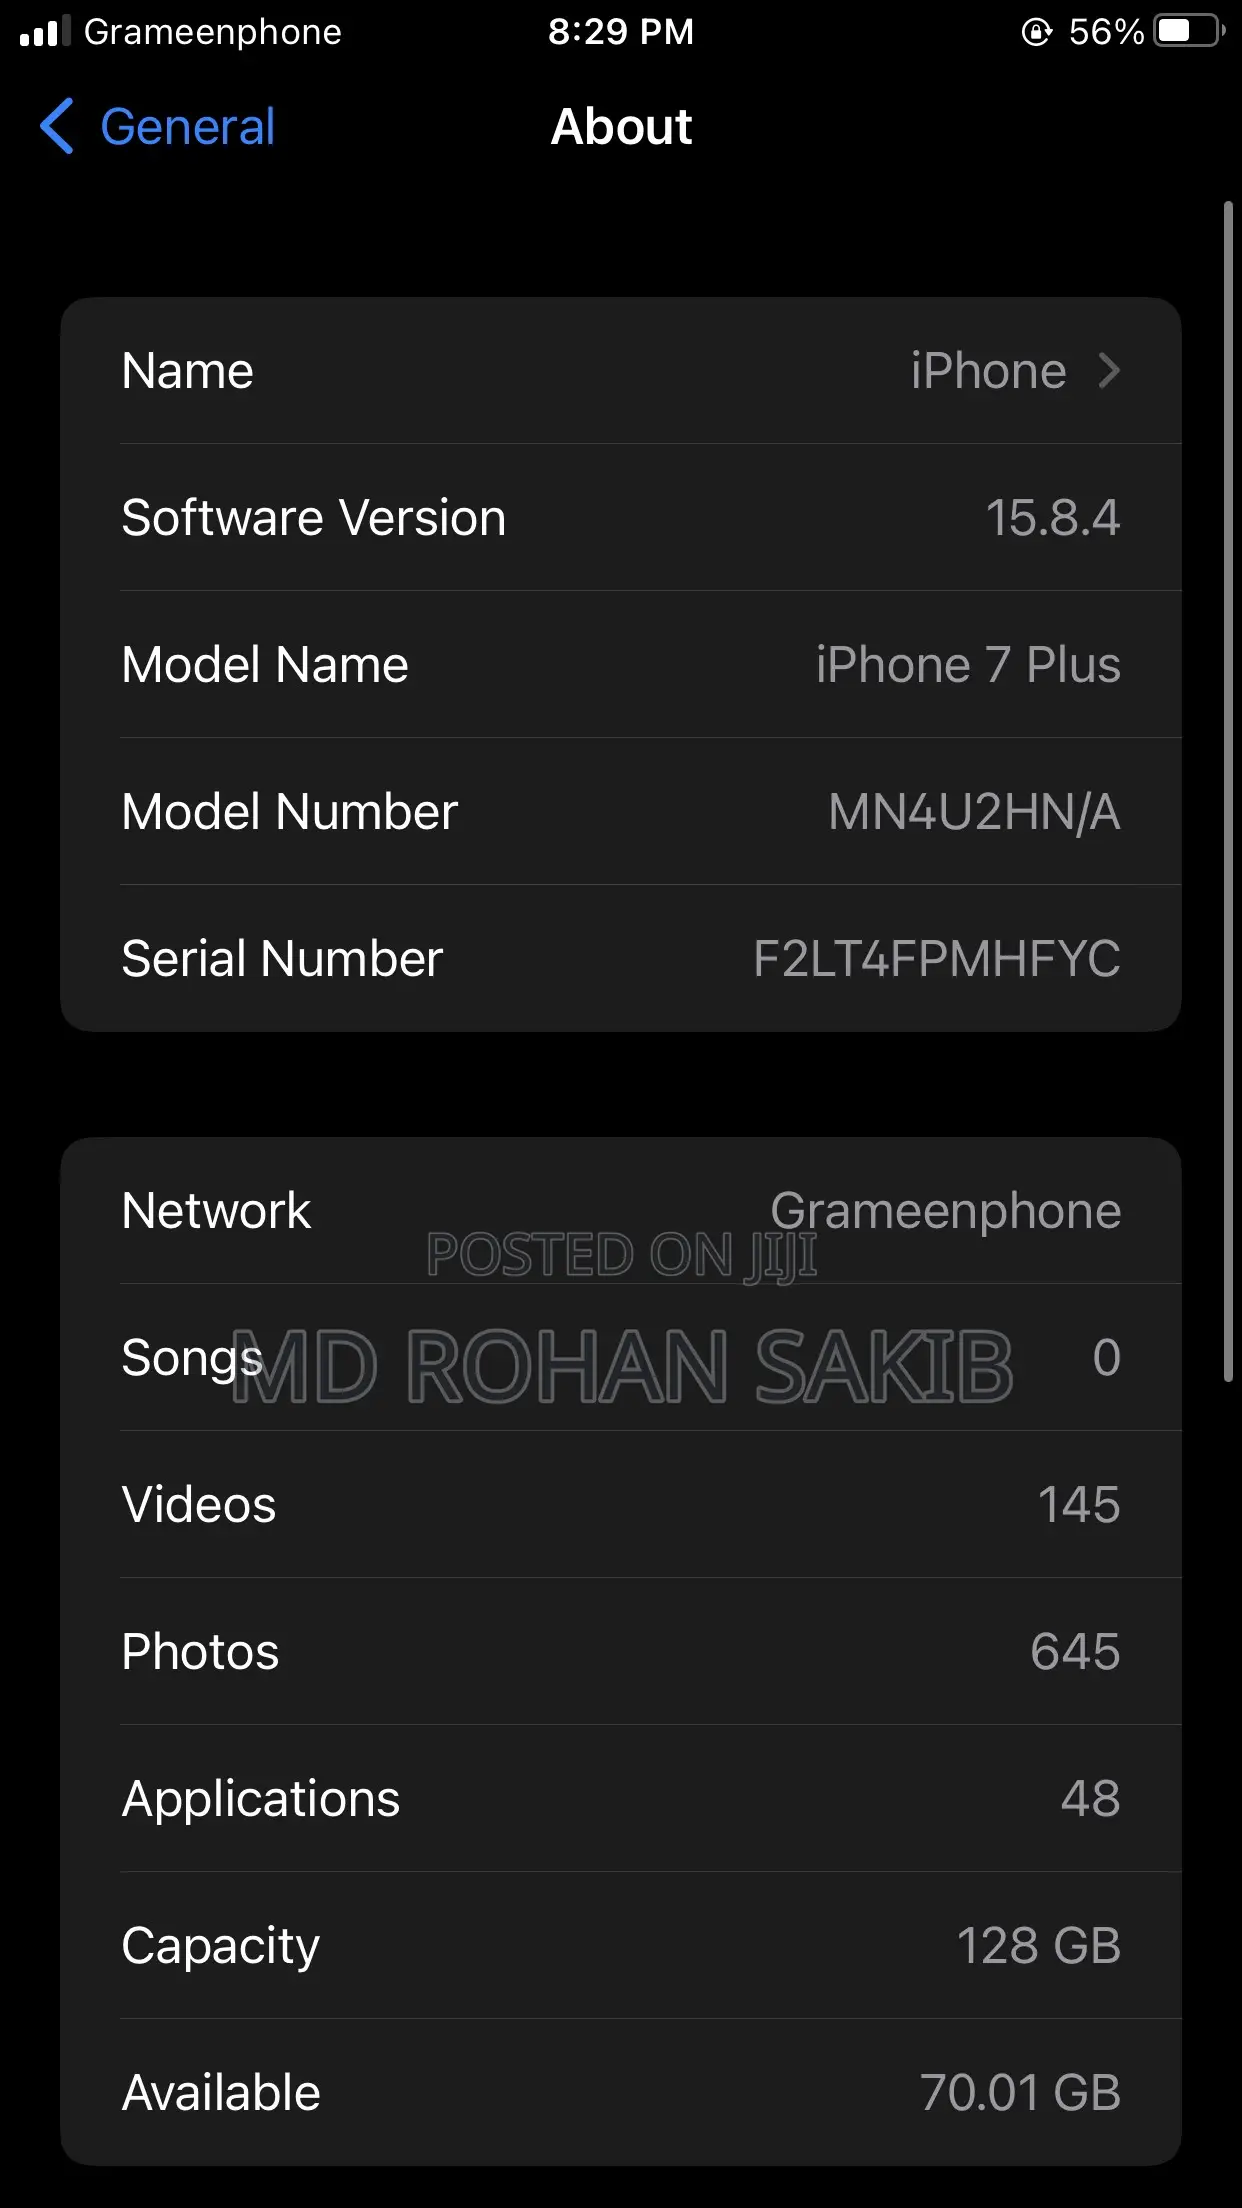Image resolution: width=1242 pixels, height=2208 pixels.
Task: Tap the 8:29 PM status bar clock
Action: pyautogui.click(x=620, y=32)
